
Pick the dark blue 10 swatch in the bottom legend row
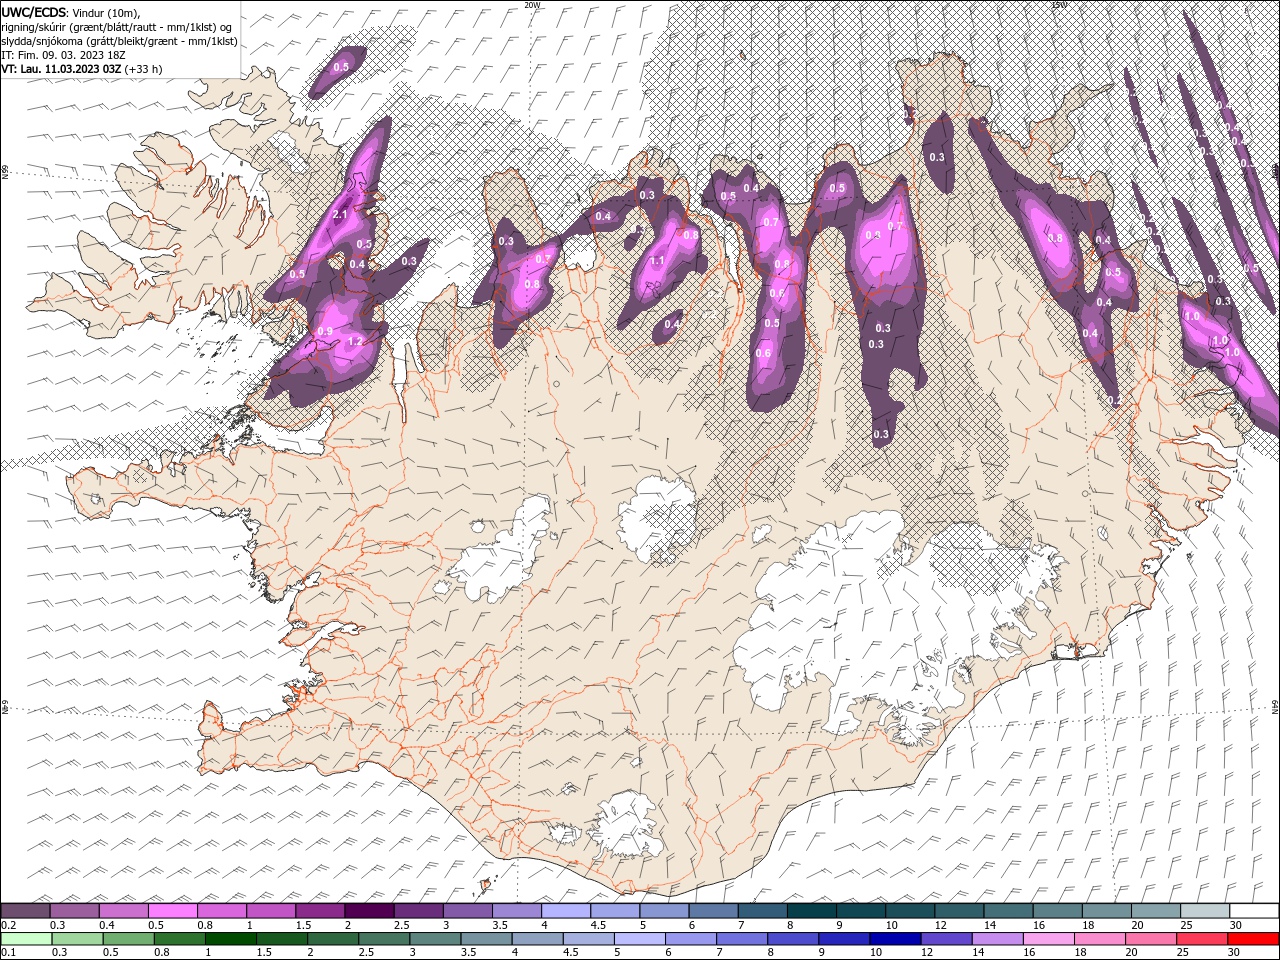click(x=895, y=939)
